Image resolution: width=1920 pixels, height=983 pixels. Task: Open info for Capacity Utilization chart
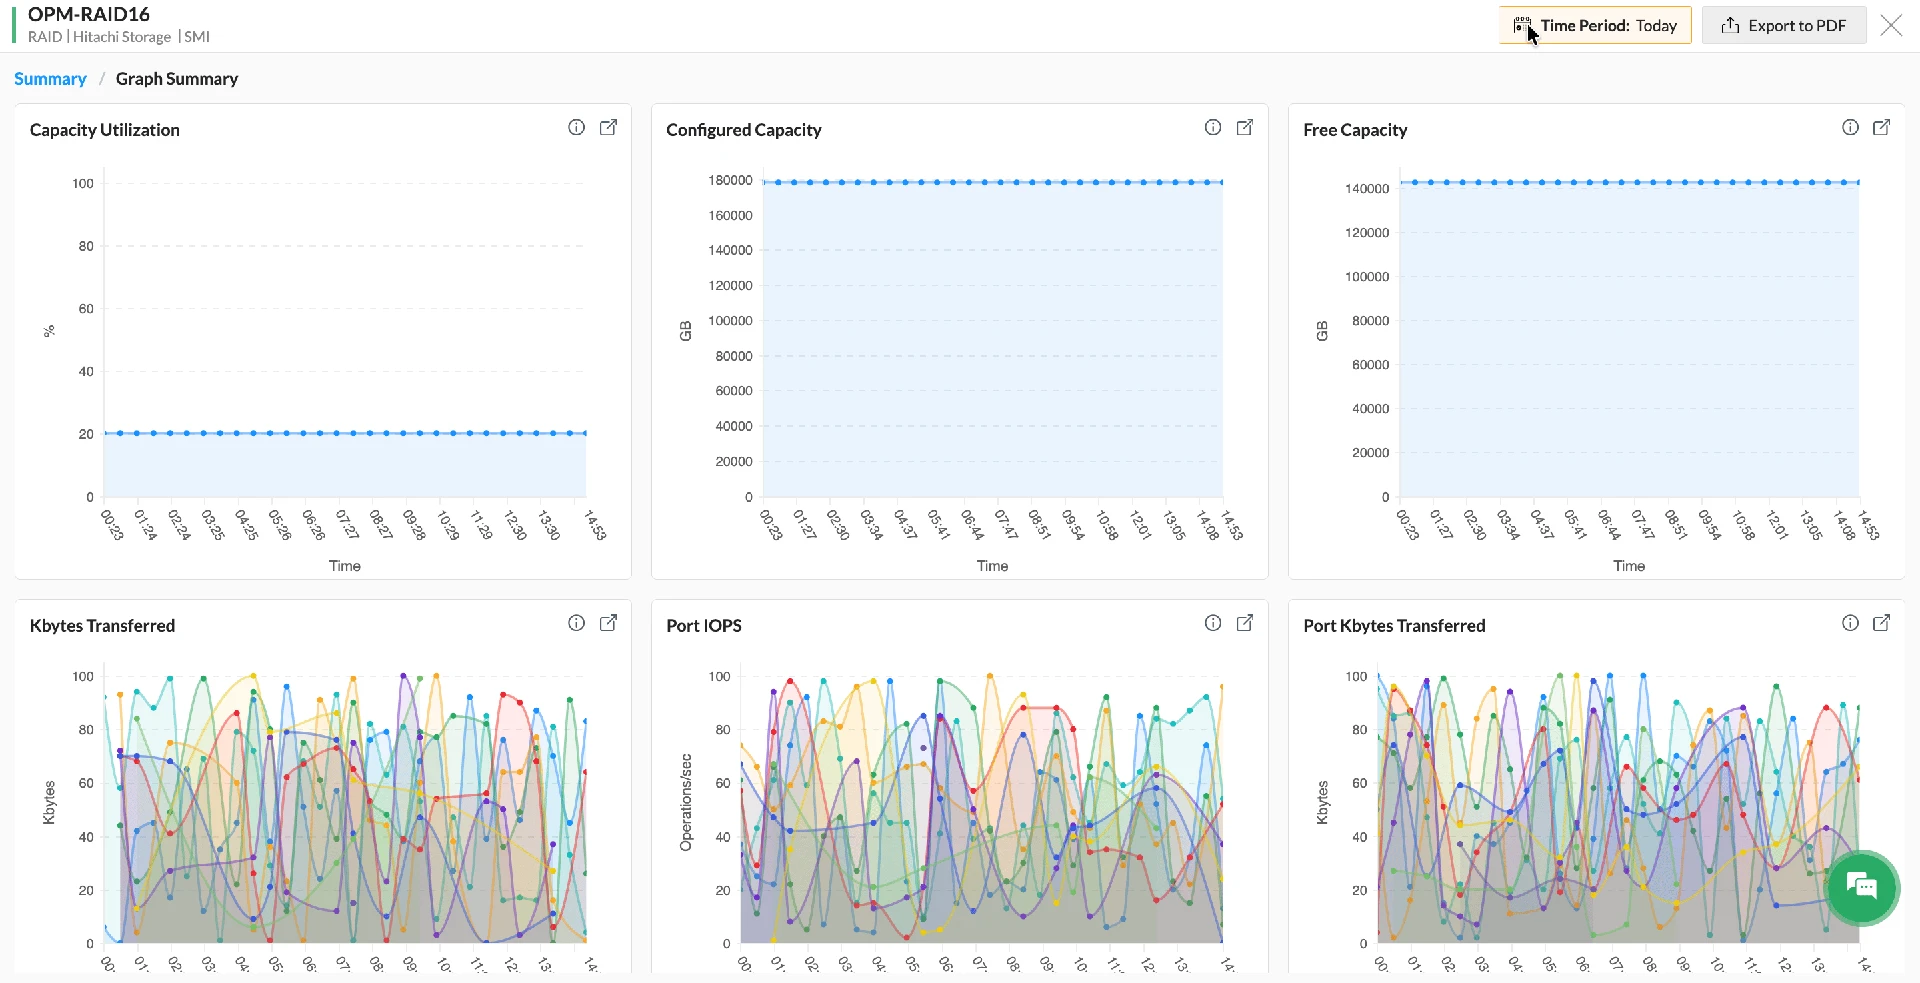[576, 127]
